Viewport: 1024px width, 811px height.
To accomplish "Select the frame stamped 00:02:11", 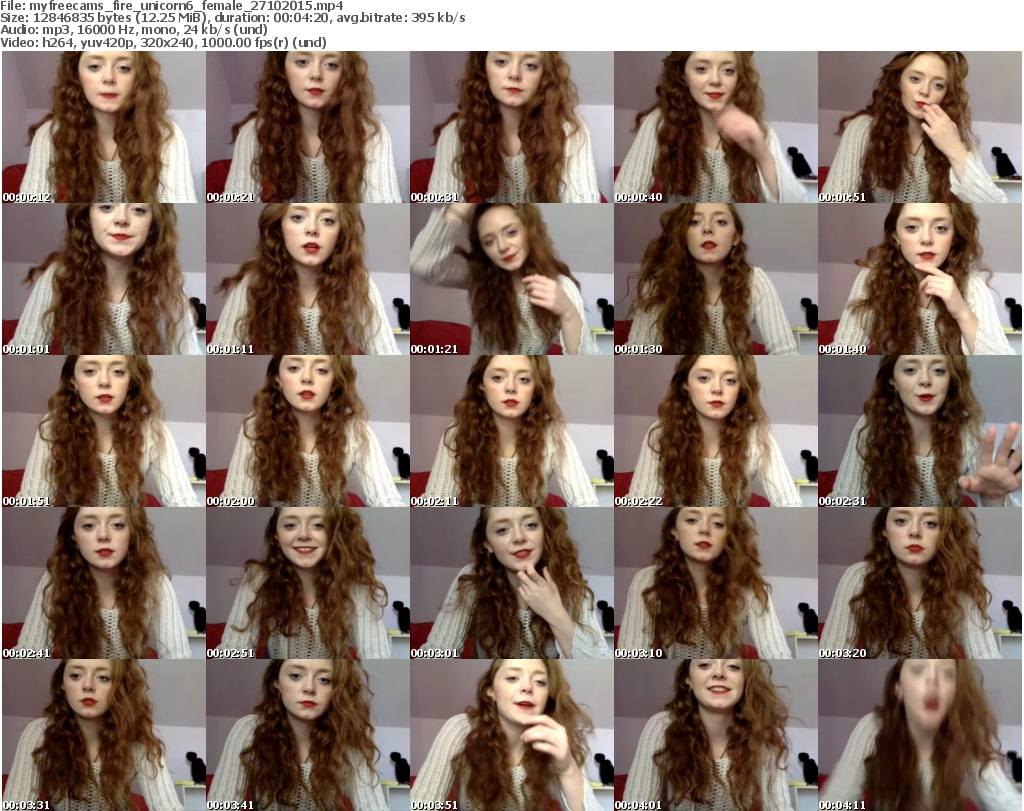I will click(x=511, y=431).
